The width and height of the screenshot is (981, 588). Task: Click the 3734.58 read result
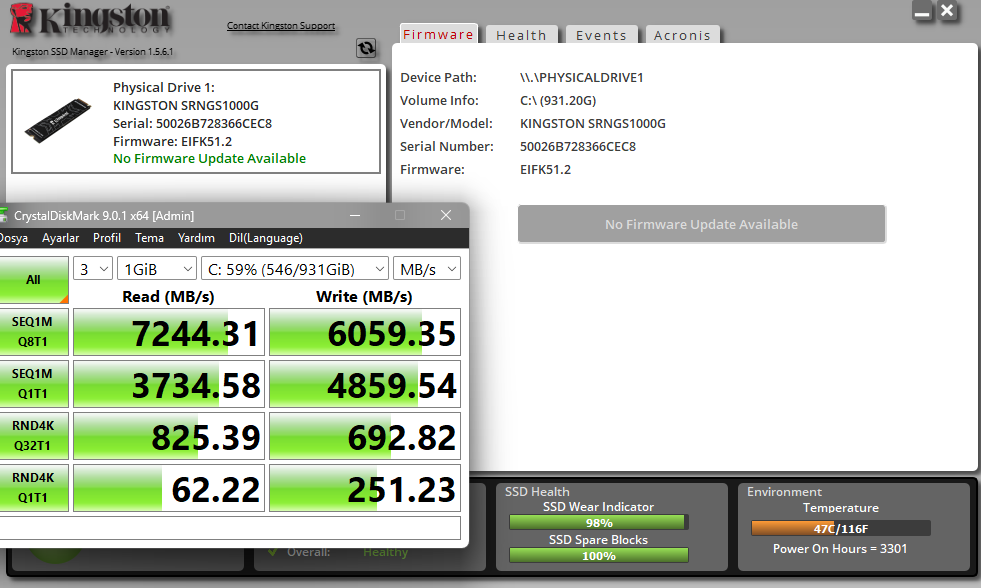pos(169,384)
